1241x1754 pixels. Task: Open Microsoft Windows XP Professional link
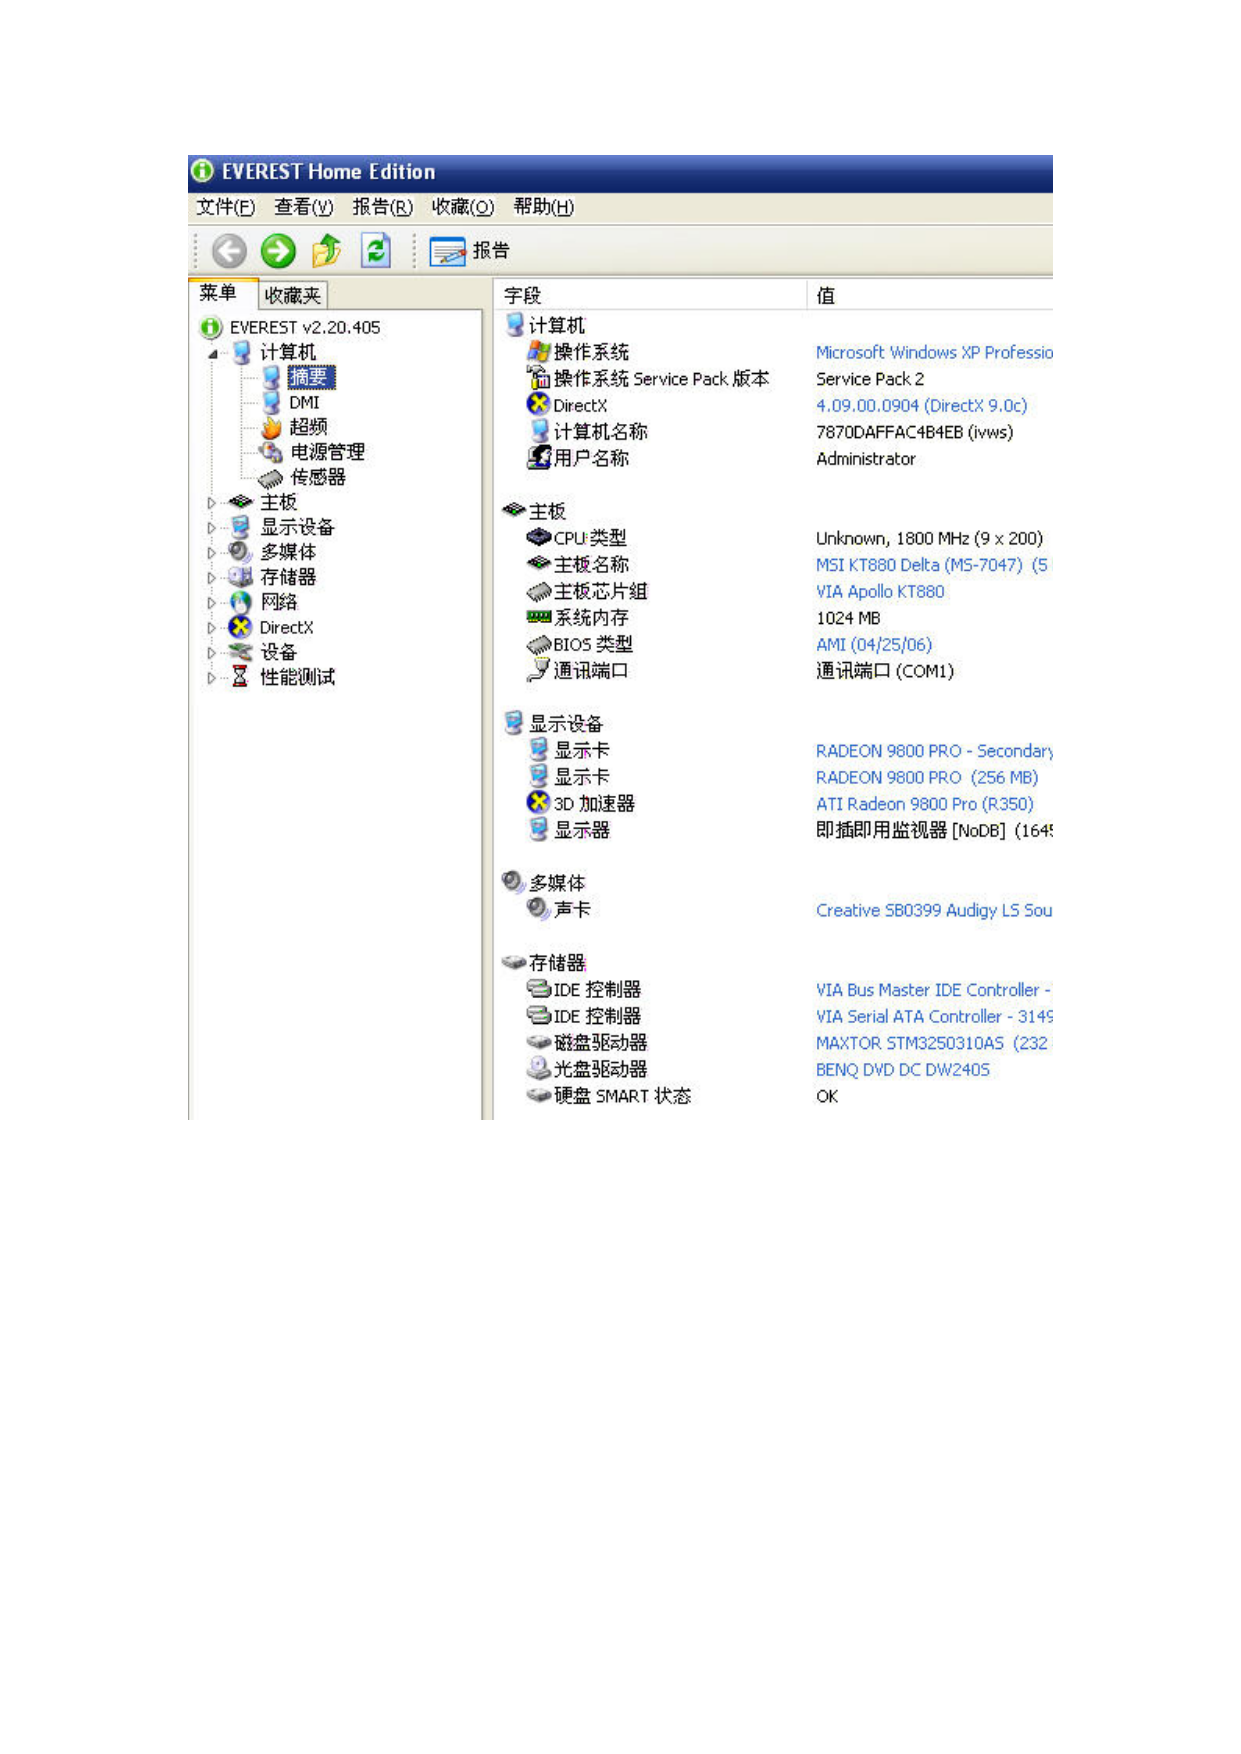point(934,353)
